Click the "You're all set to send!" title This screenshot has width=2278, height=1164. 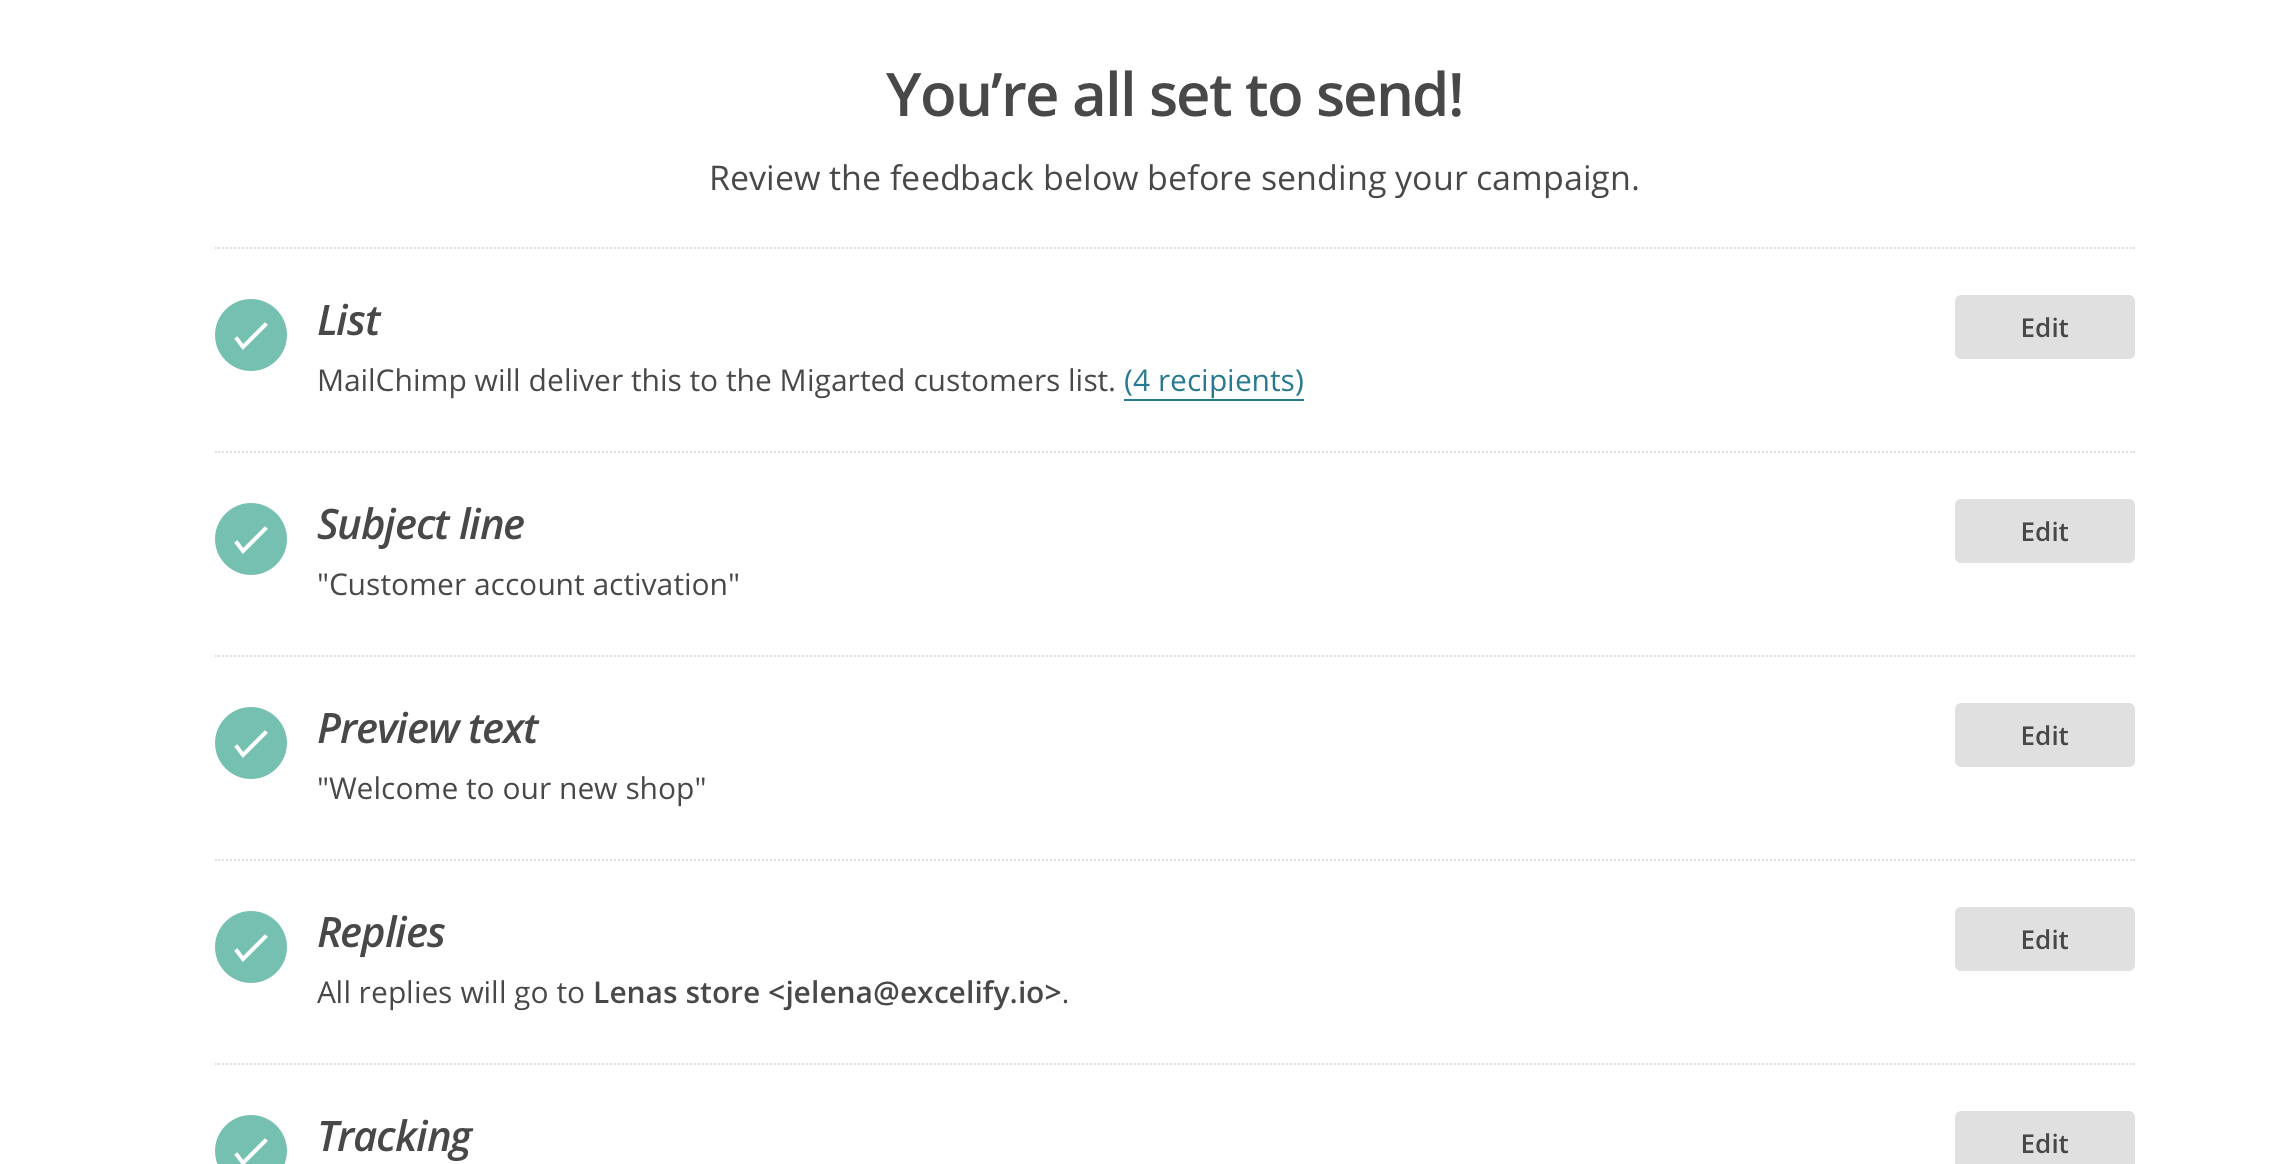click(1174, 95)
